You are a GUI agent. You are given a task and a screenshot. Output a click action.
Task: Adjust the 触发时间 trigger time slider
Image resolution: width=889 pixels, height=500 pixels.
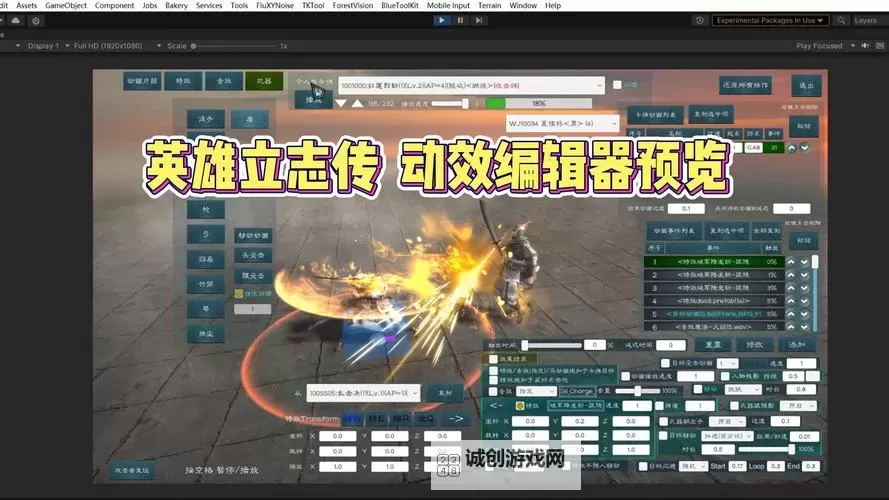552,345
